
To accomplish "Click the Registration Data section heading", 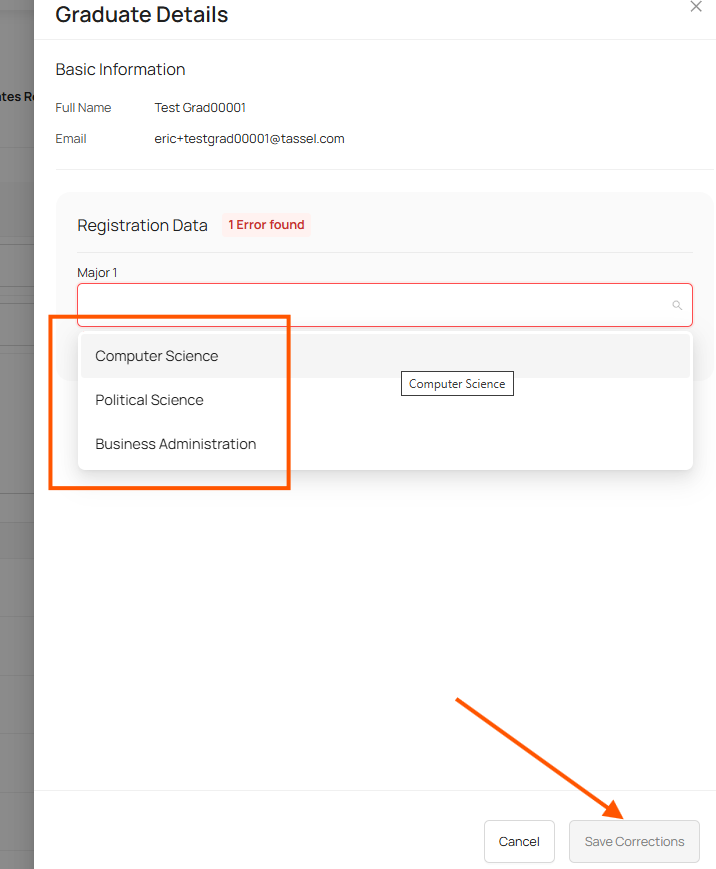I will click(142, 225).
